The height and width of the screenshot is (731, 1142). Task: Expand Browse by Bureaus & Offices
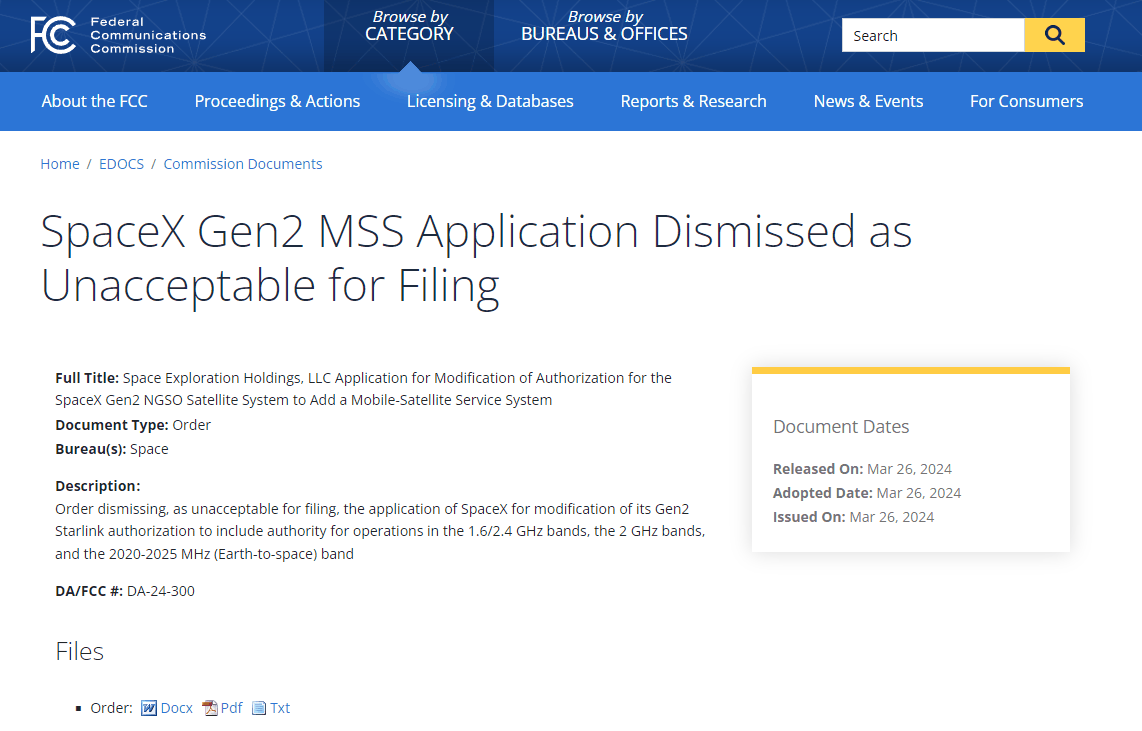[x=604, y=26]
